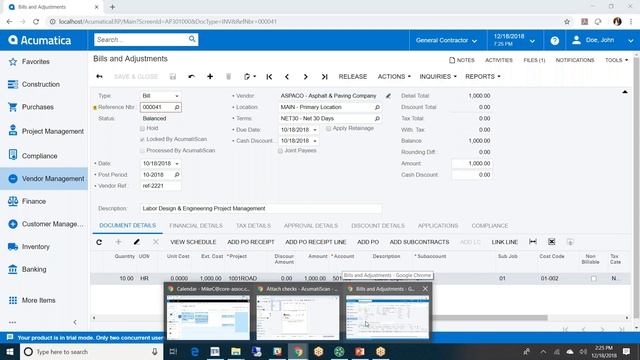Switch to the Approval Details tab
This screenshot has height=360, width=640.
(x=311, y=226)
